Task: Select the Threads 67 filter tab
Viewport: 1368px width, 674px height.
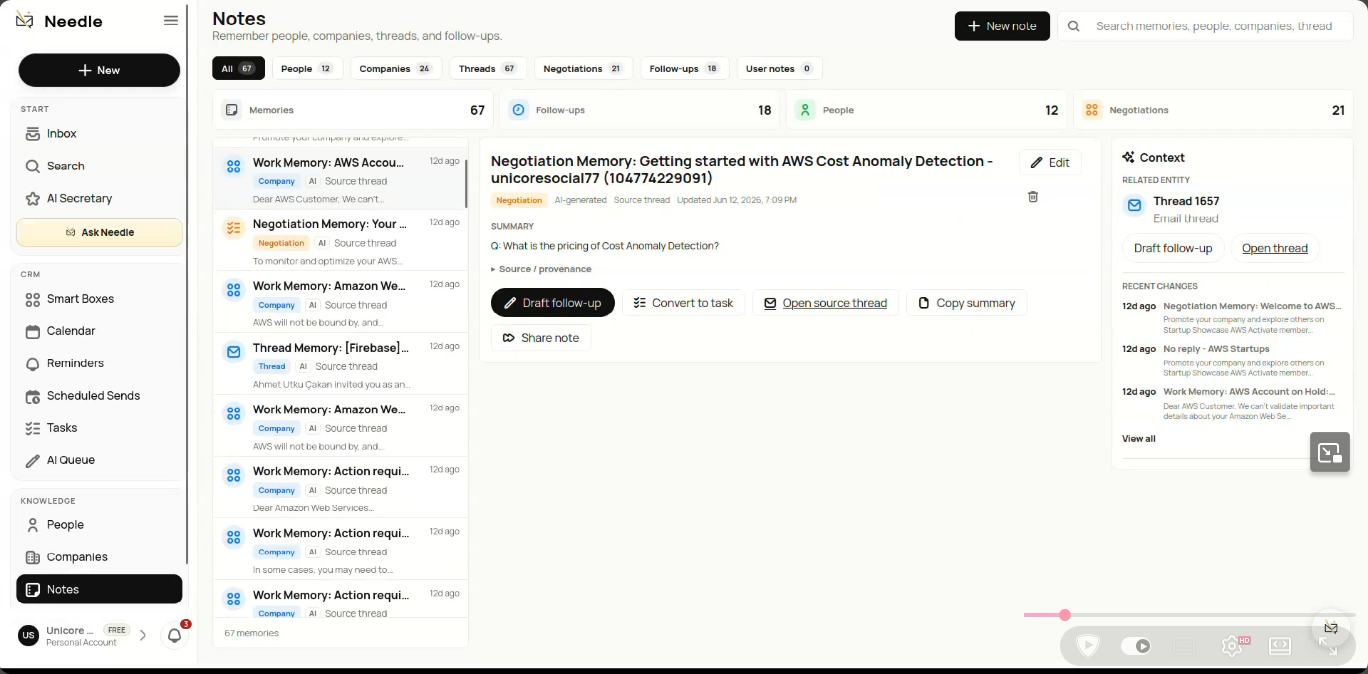Action: 488,69
